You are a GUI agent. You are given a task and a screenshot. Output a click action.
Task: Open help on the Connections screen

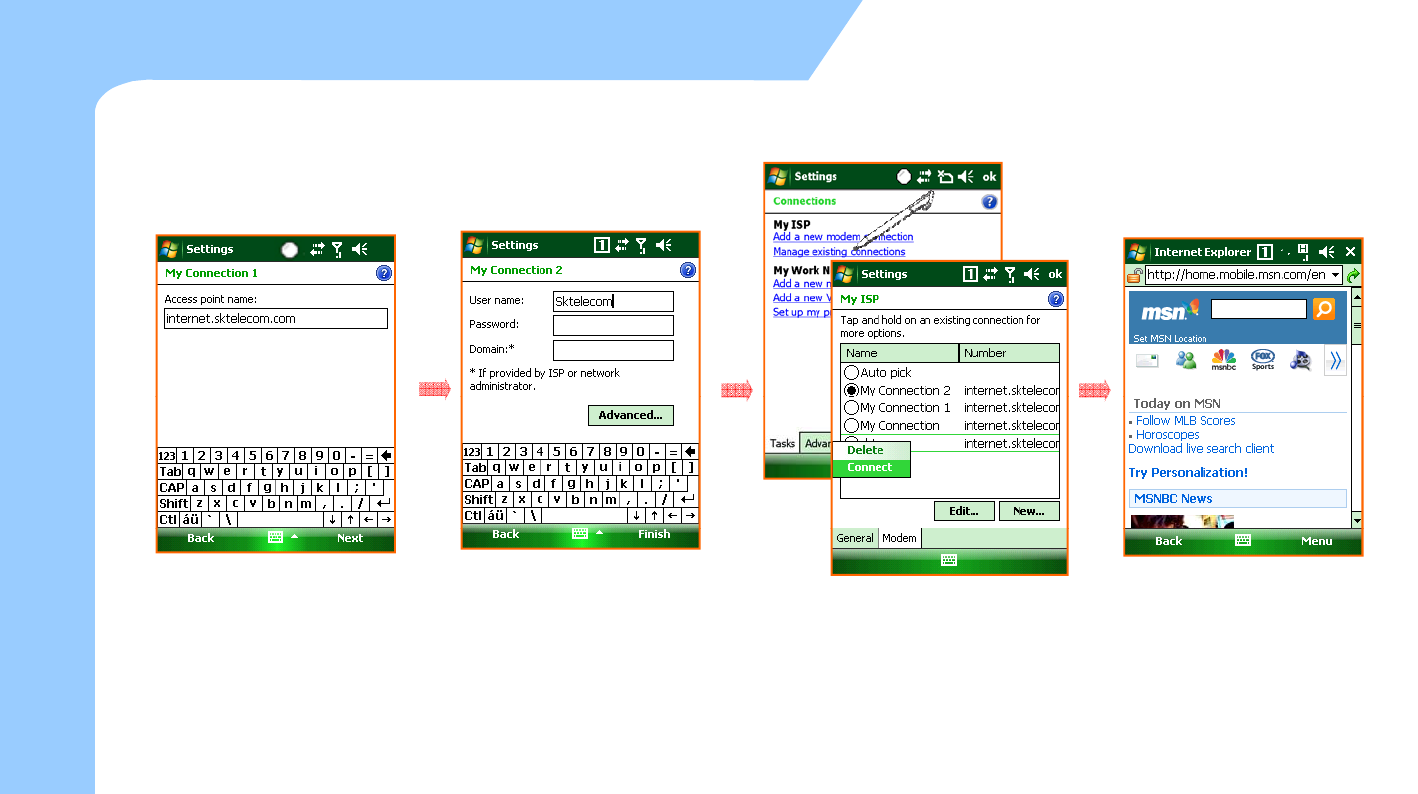point(990,201)
